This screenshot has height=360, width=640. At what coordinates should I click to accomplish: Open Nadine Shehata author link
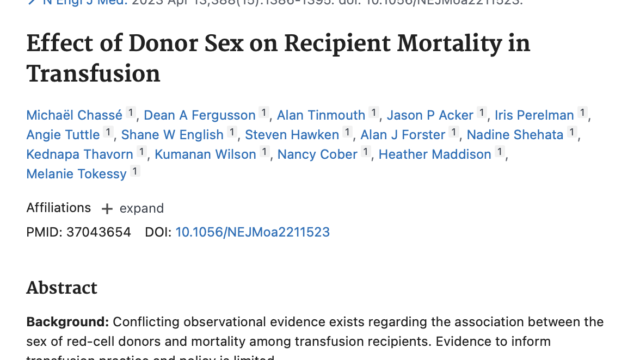coord(515,135)
